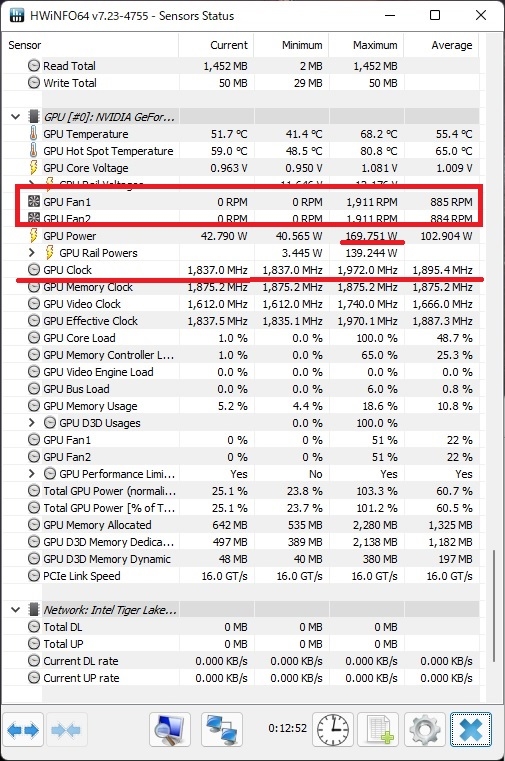Start logging with the sheet-plus icon
Screen dimensions: 505x761
pos(378,729)
